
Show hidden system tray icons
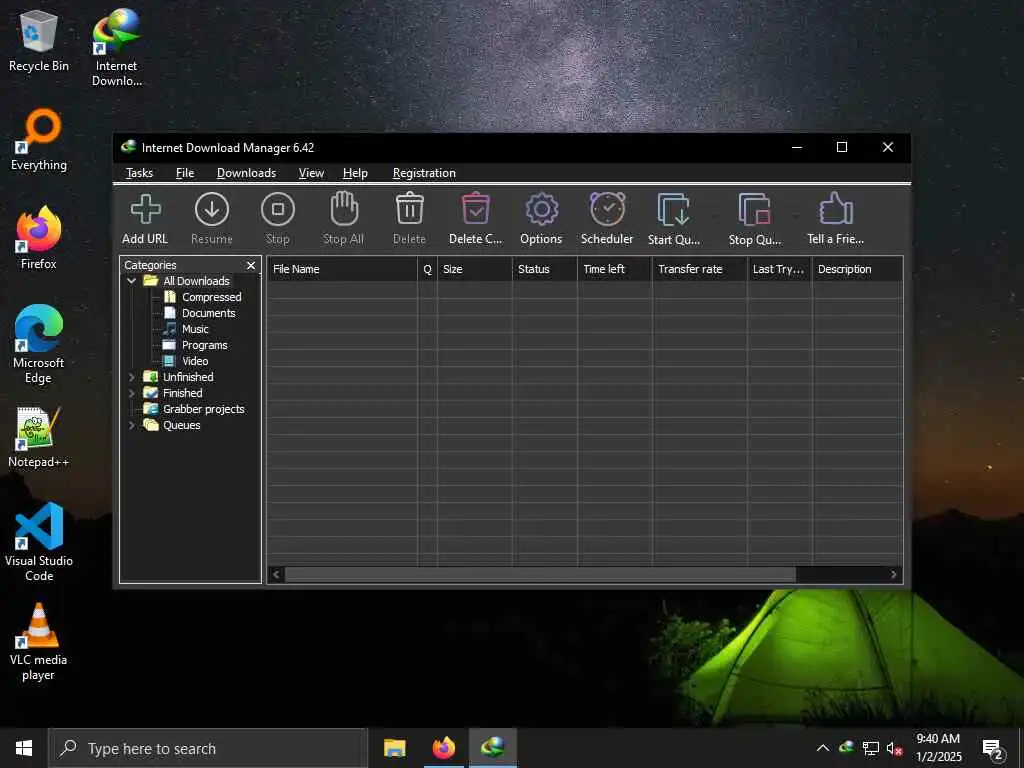click(823, 748)
